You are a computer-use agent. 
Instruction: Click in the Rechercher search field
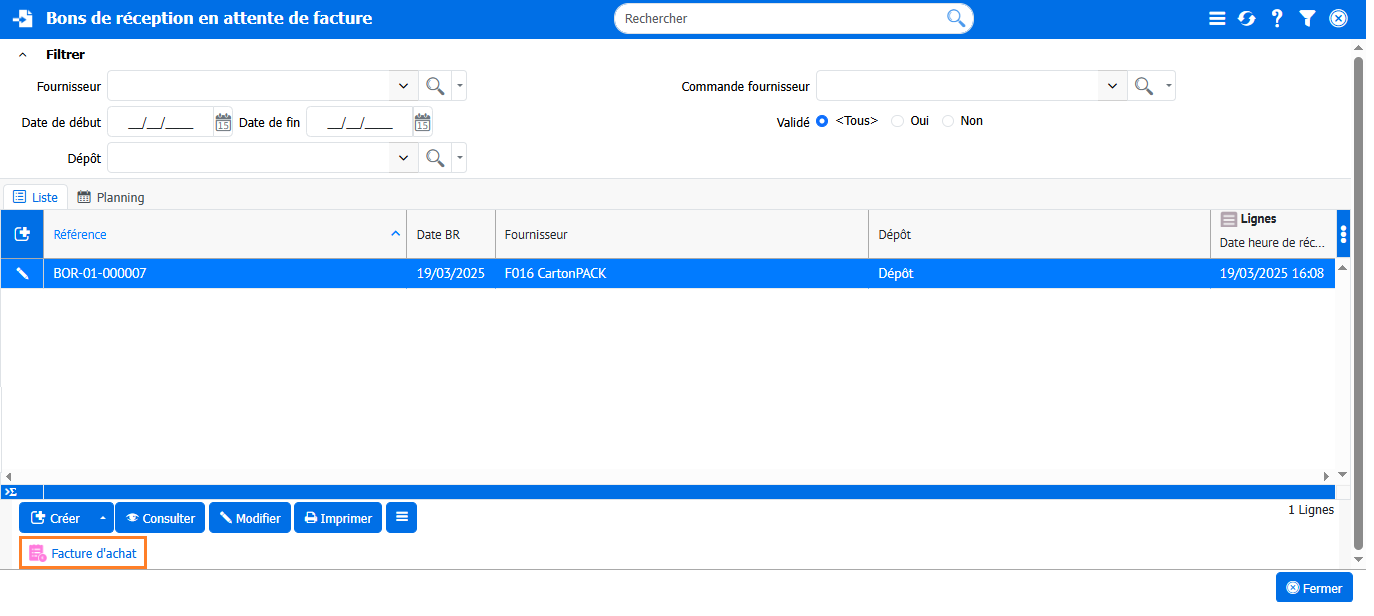[x=780, y=18]
